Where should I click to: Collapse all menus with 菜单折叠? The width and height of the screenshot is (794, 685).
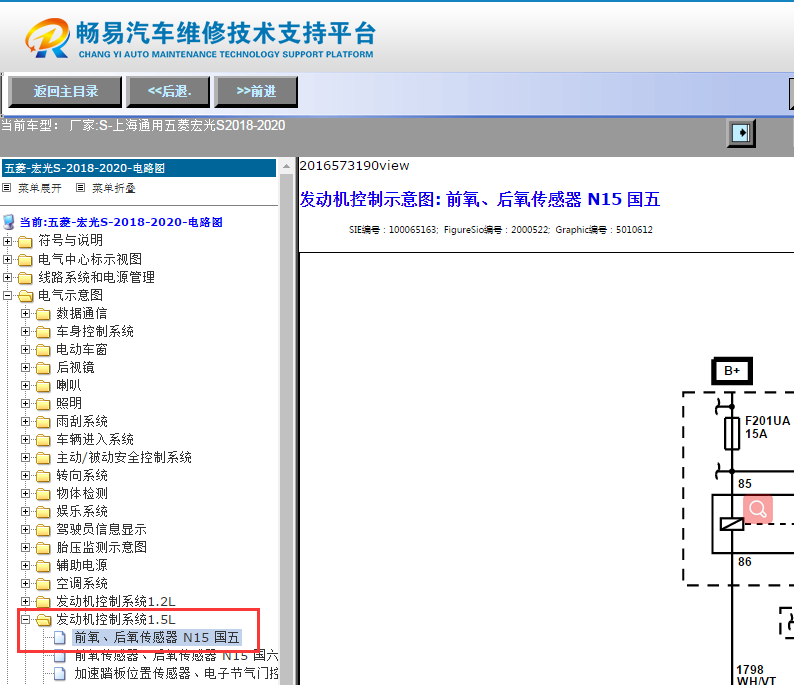pyautogui.click(x=113, y=188)
